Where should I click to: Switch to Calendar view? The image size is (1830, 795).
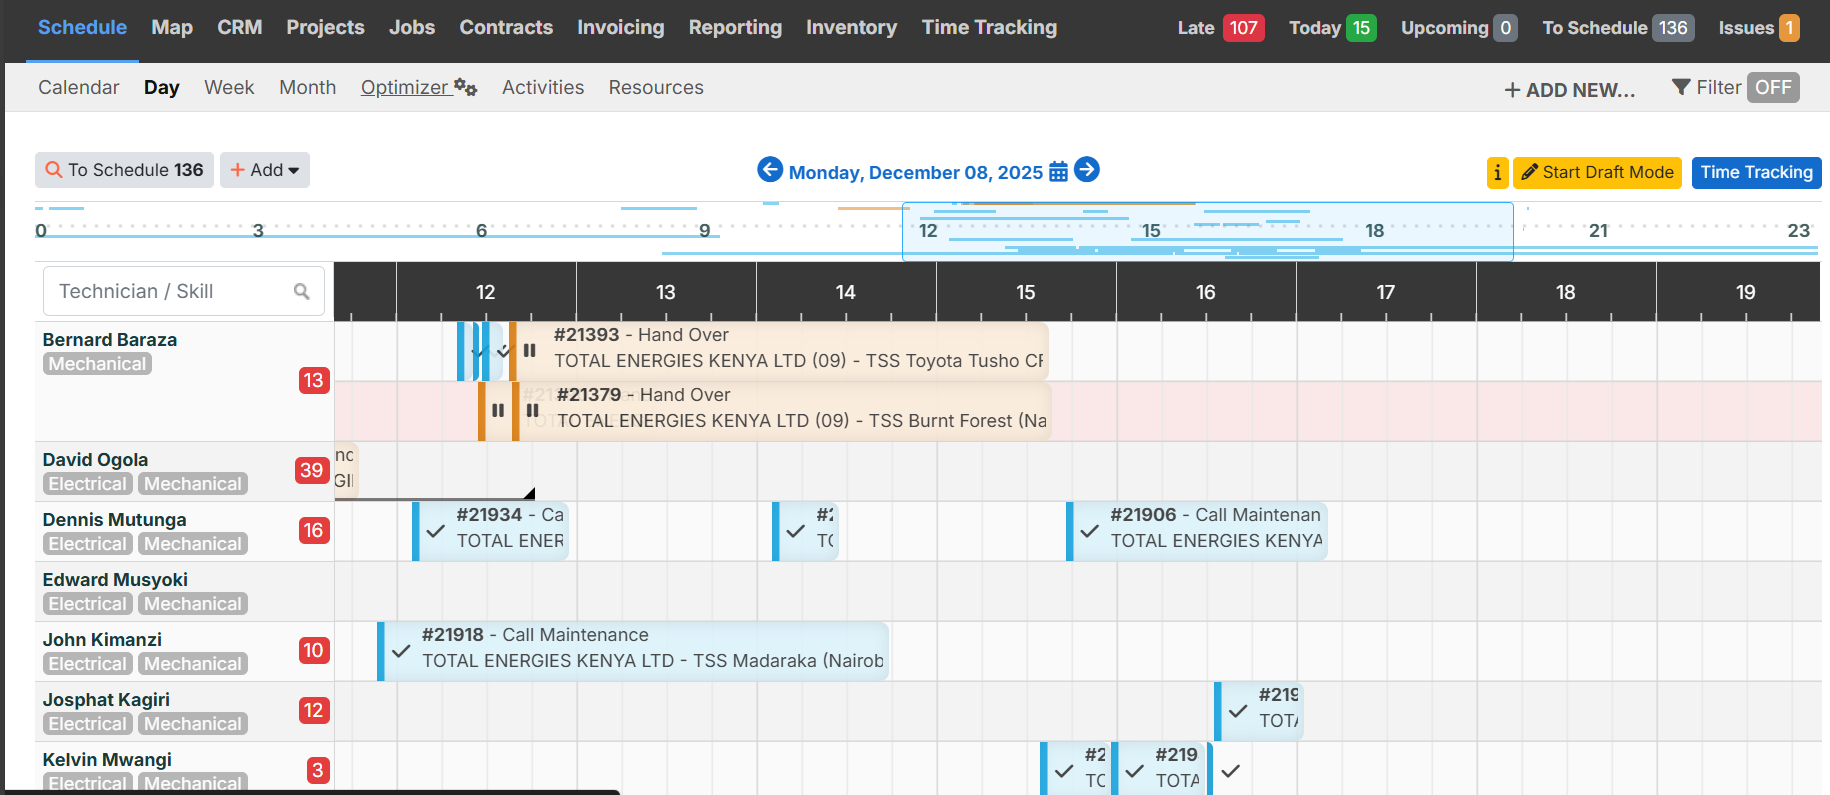tap(79, 87)
